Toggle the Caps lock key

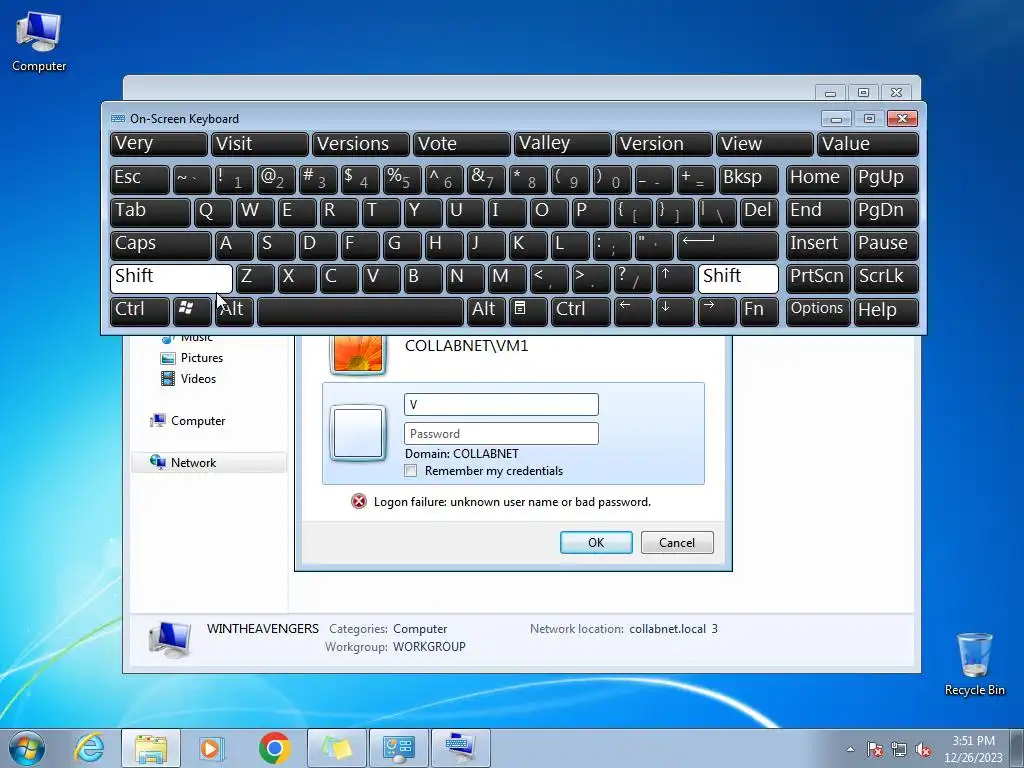coord(161,244)
